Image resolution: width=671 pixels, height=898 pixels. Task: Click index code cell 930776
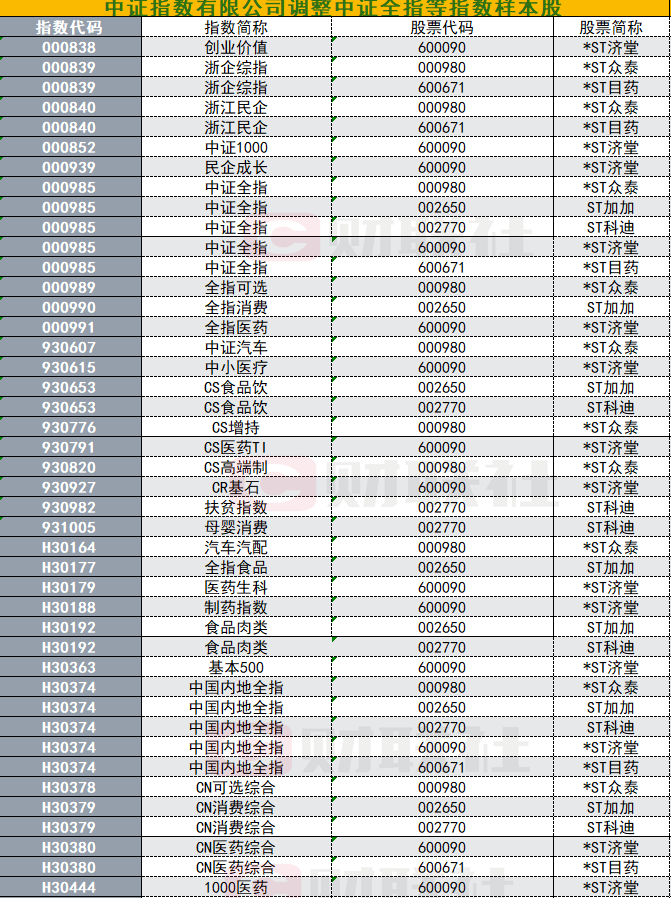pyautogui.click(x=70, y=428)
